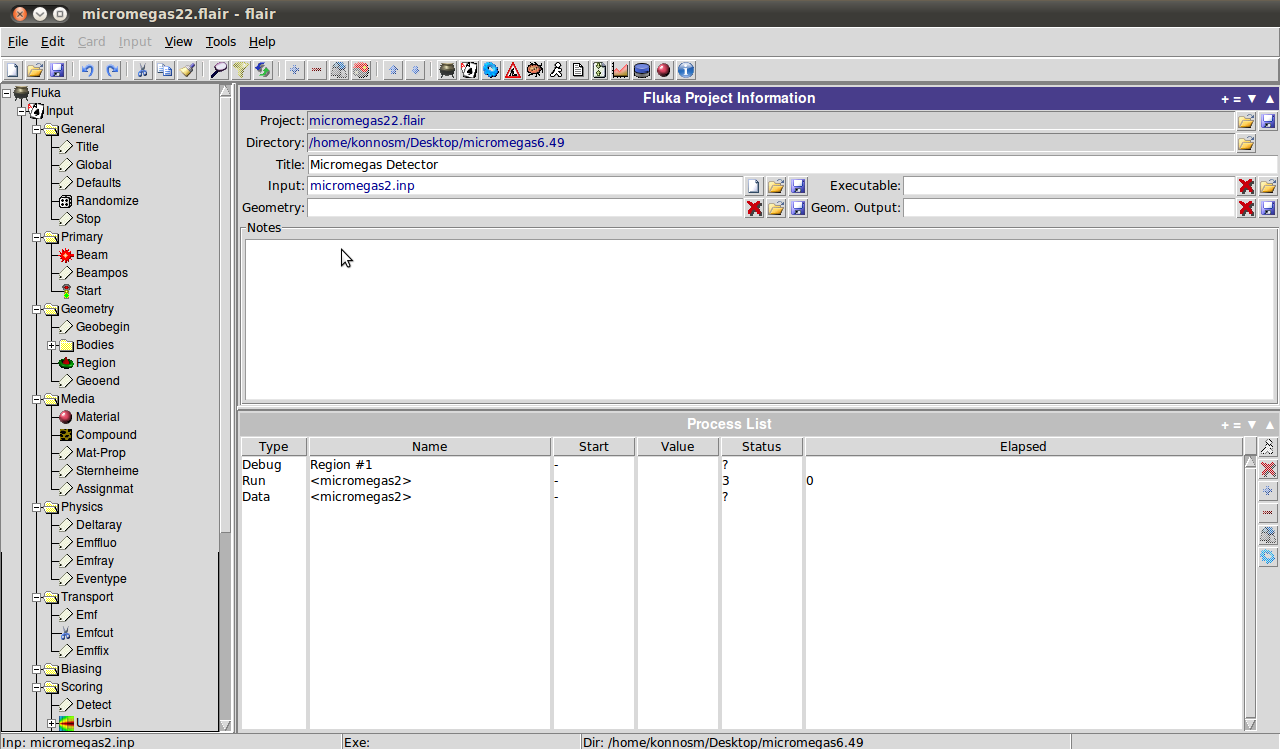
Task: Click the blue gear Compile toolbar icon
Action: tap(491, 70)
